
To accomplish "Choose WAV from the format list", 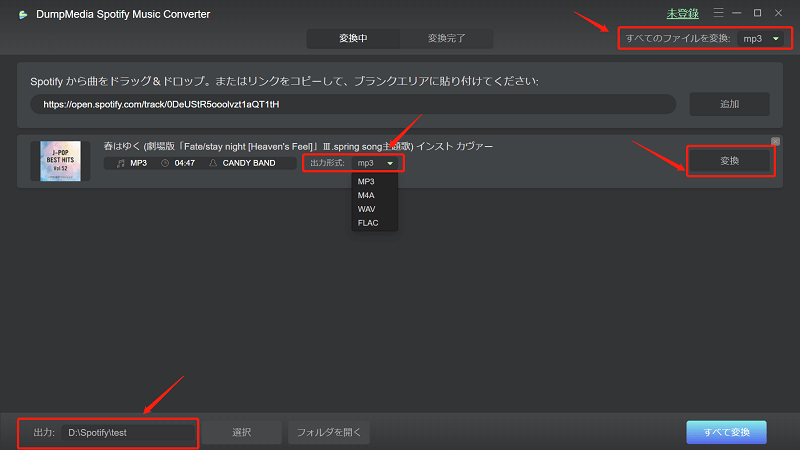I will coord(366,209).
